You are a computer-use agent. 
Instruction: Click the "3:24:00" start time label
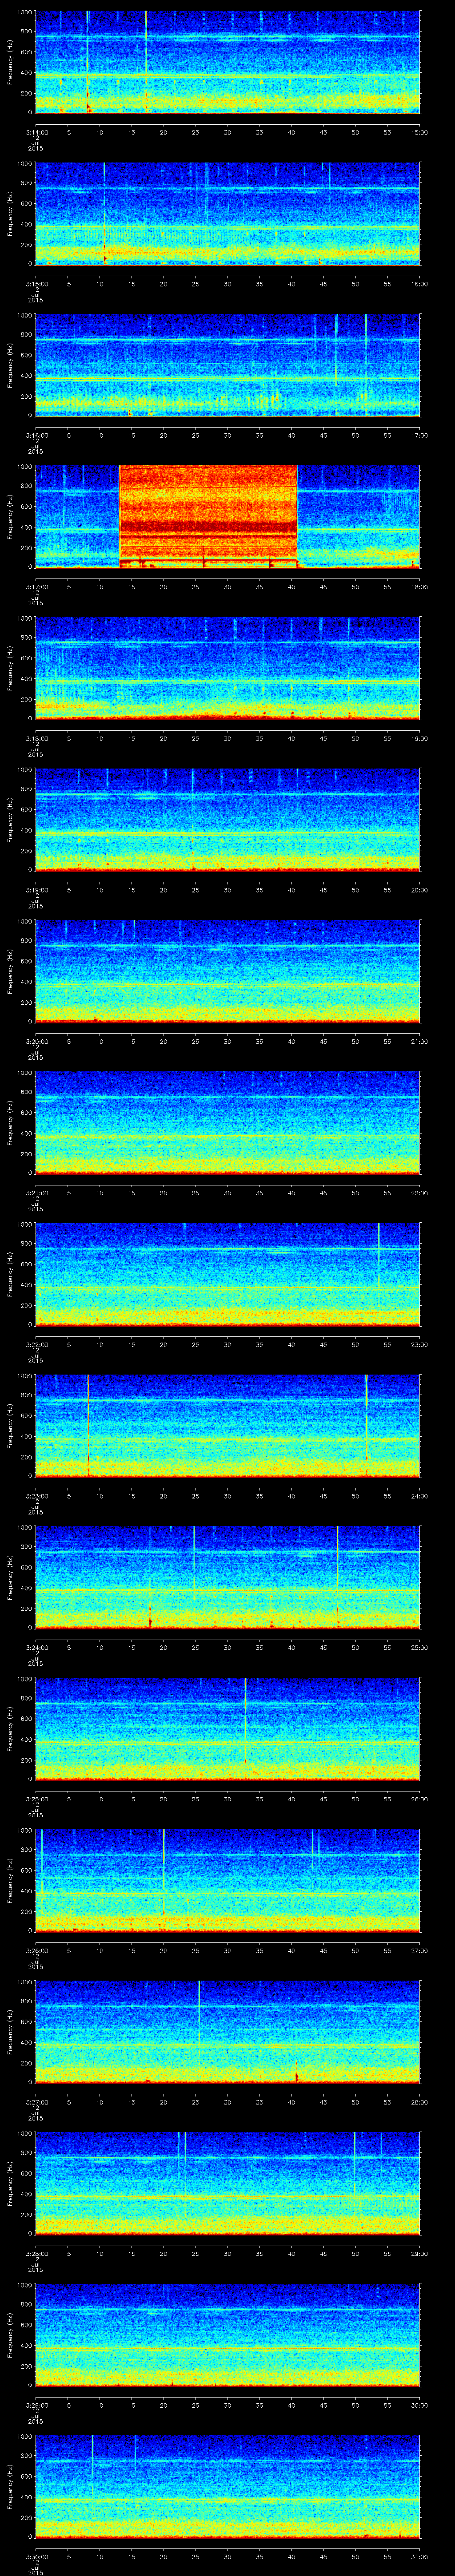click(x=36, y=1647)
